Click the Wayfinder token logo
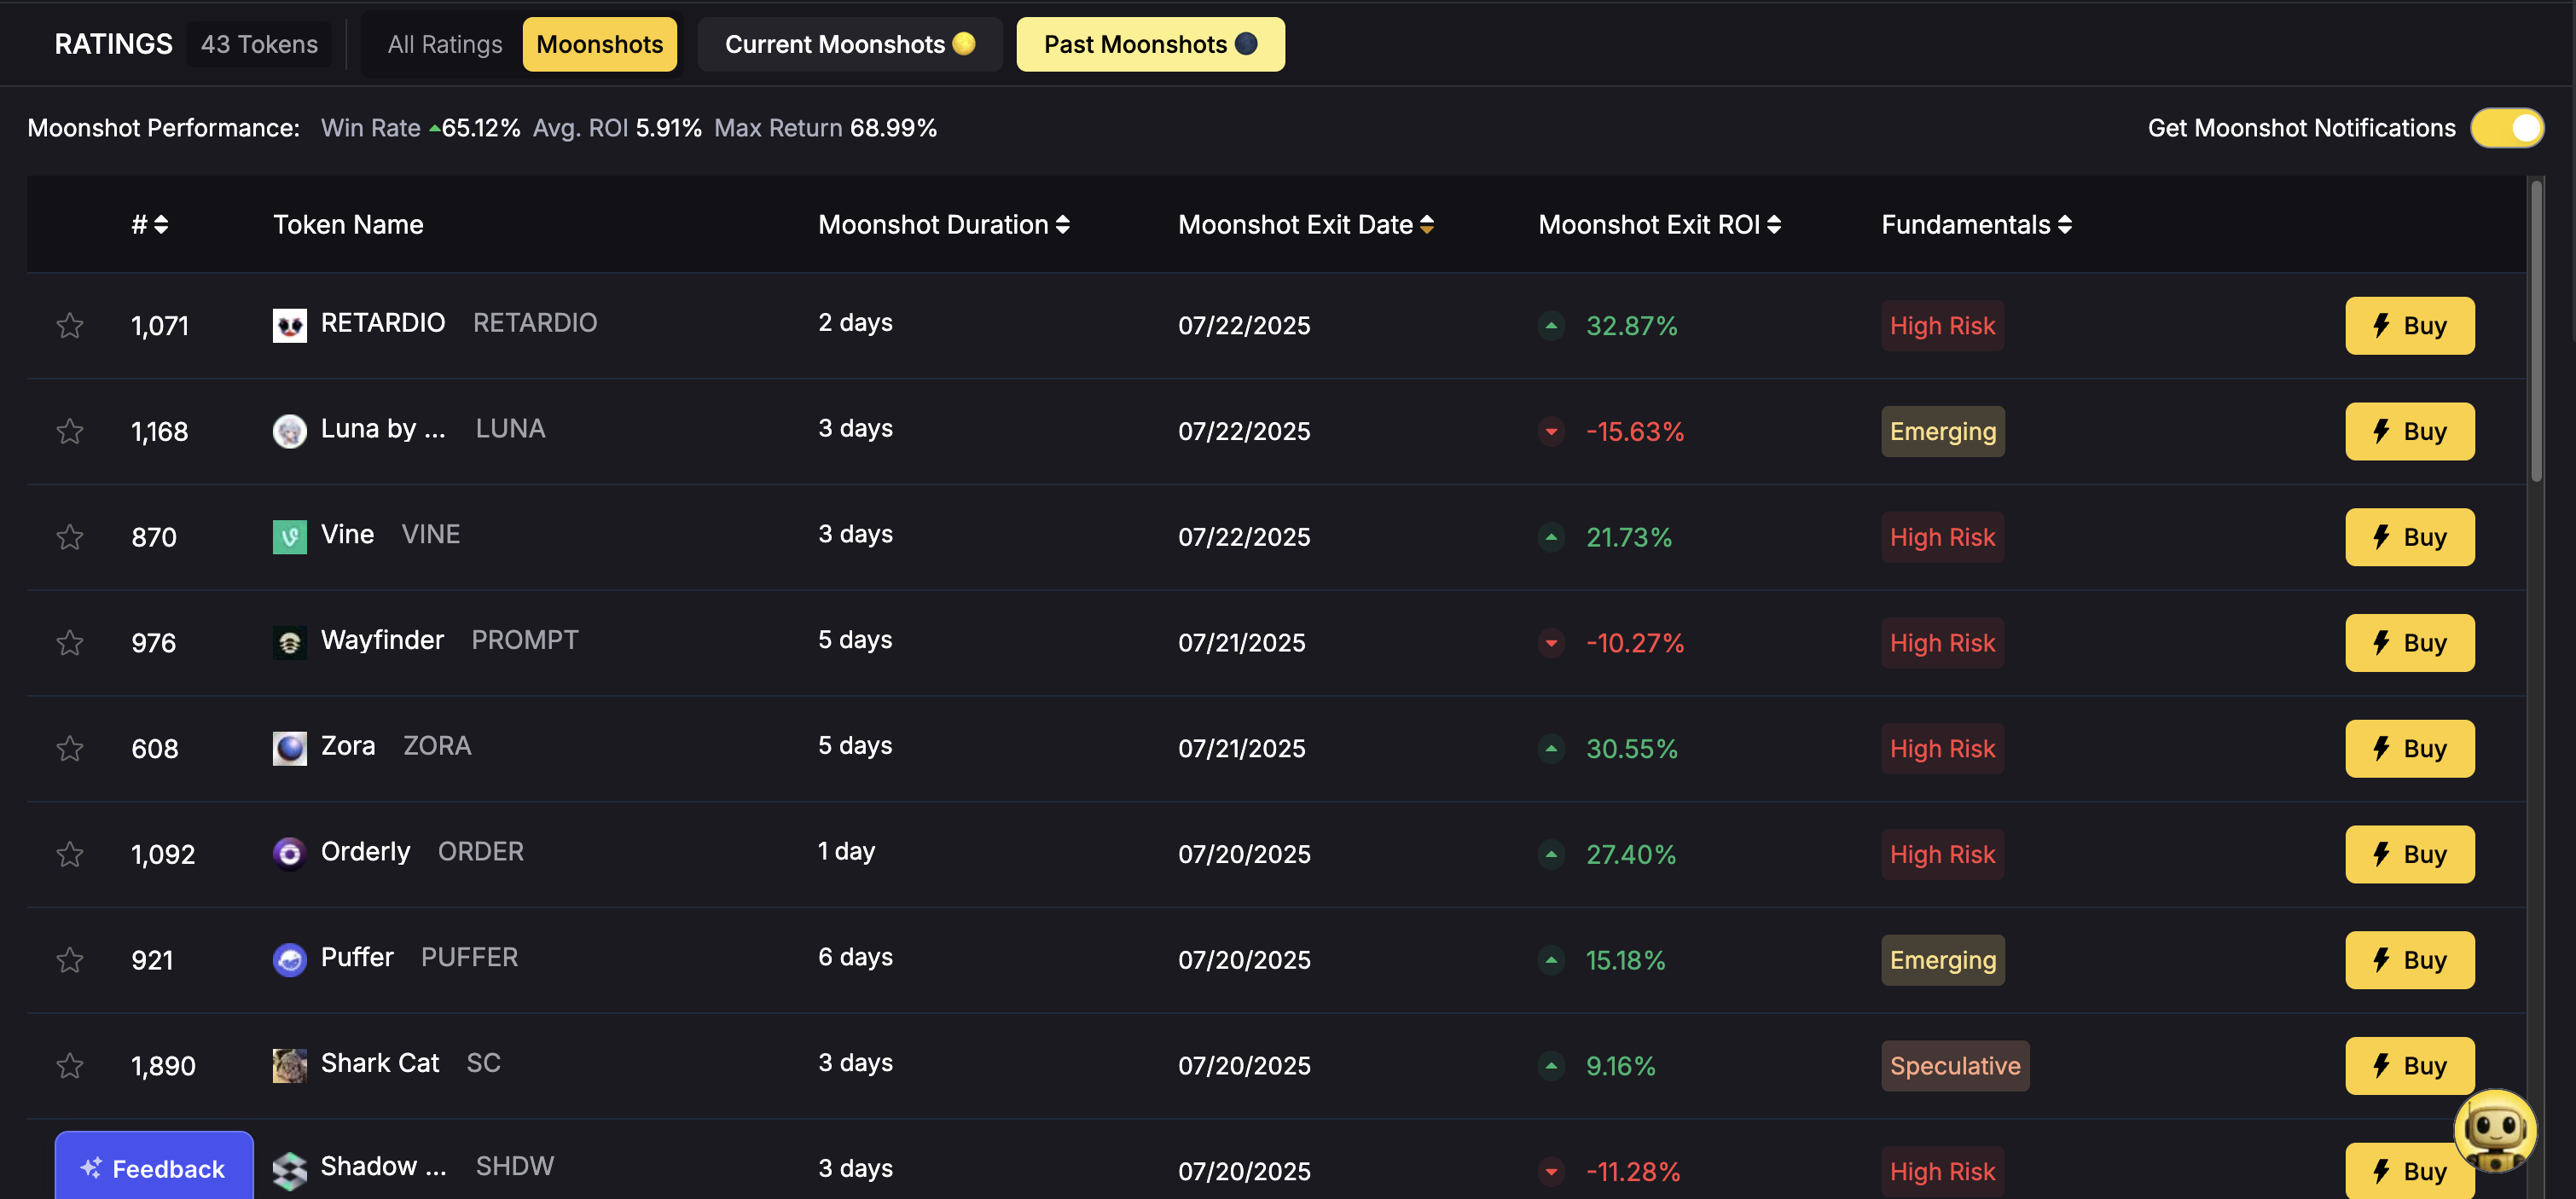 289,643
